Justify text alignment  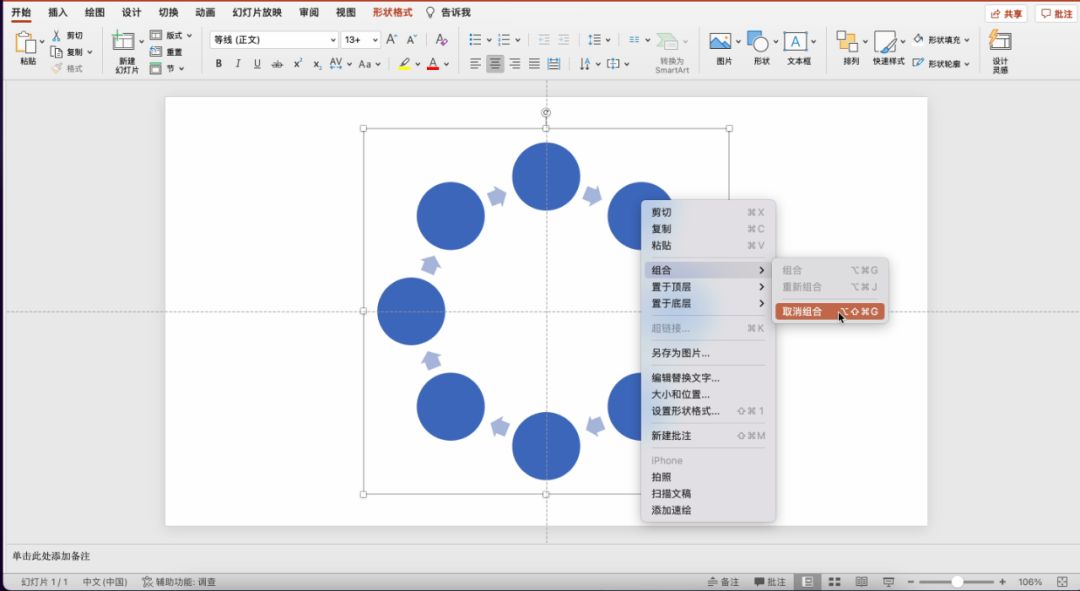pos(534,63)
